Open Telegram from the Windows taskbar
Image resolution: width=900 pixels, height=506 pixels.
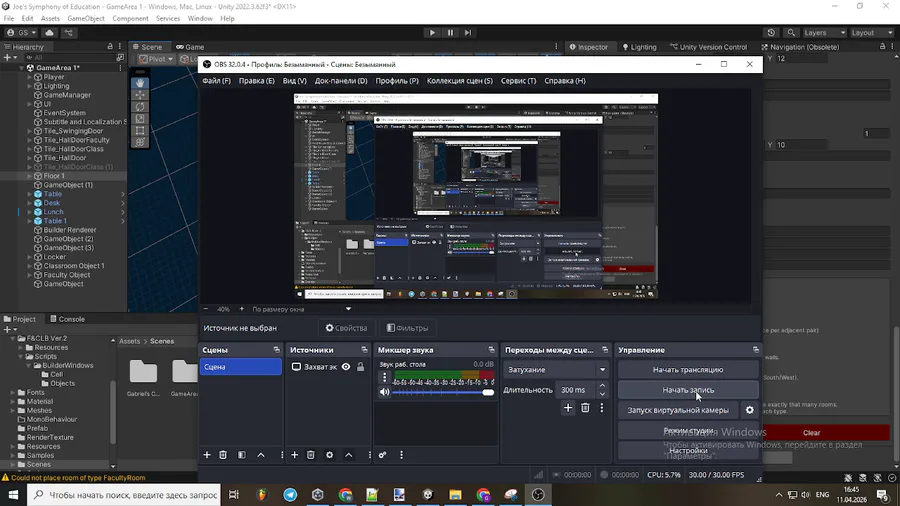coord(290,495)
